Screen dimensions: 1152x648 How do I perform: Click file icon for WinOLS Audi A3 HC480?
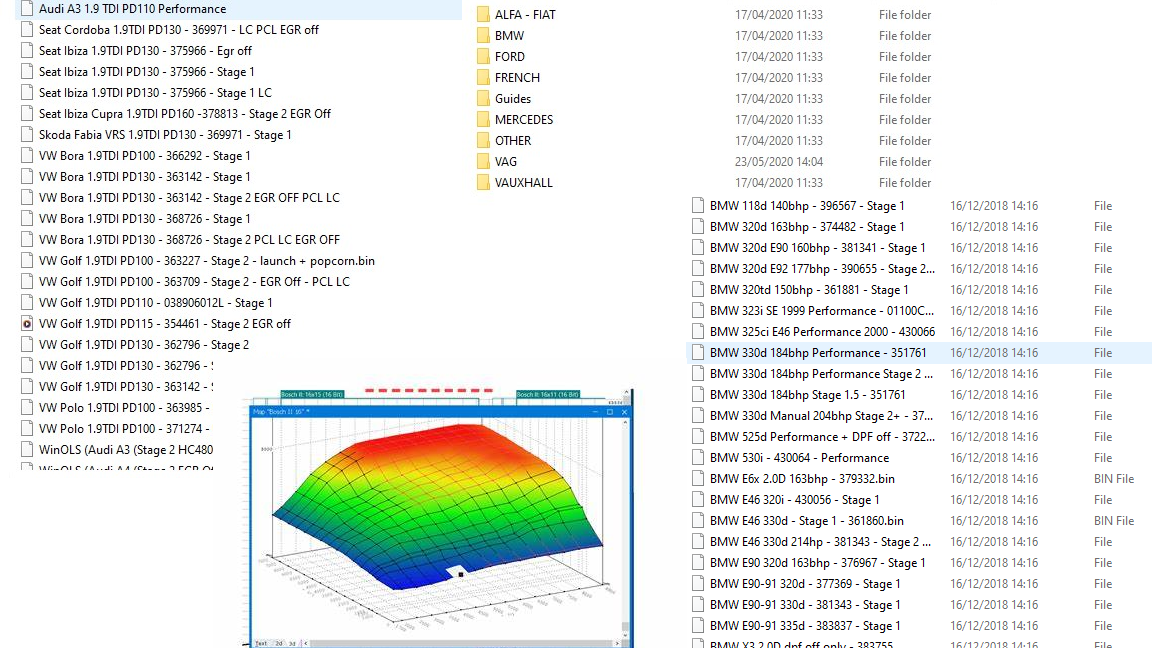pos(27,450)
